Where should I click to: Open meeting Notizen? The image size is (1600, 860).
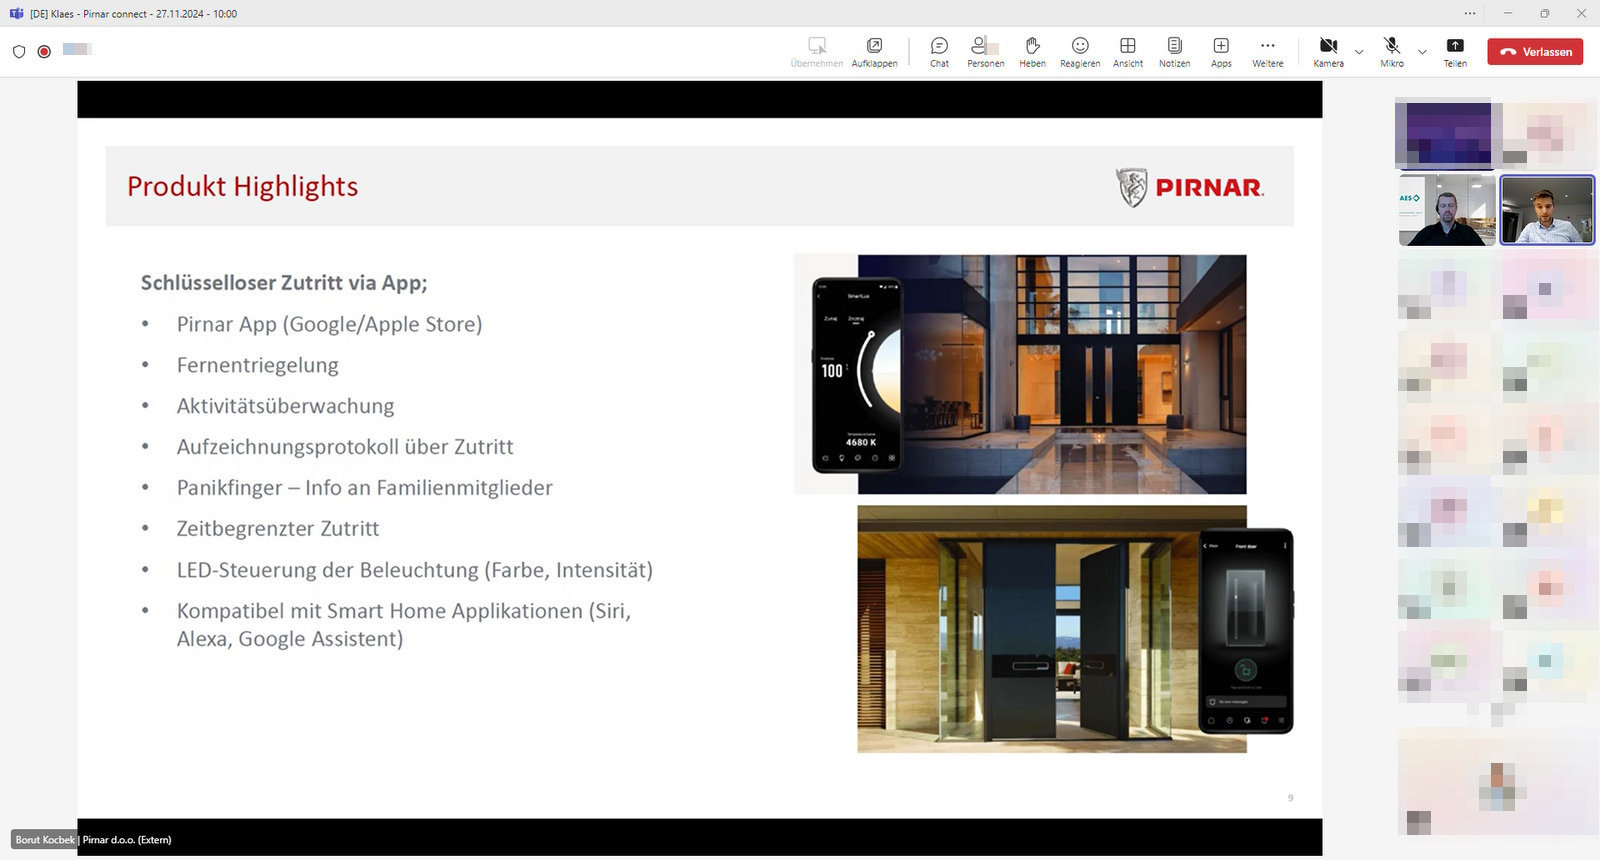coord(1174,52)
